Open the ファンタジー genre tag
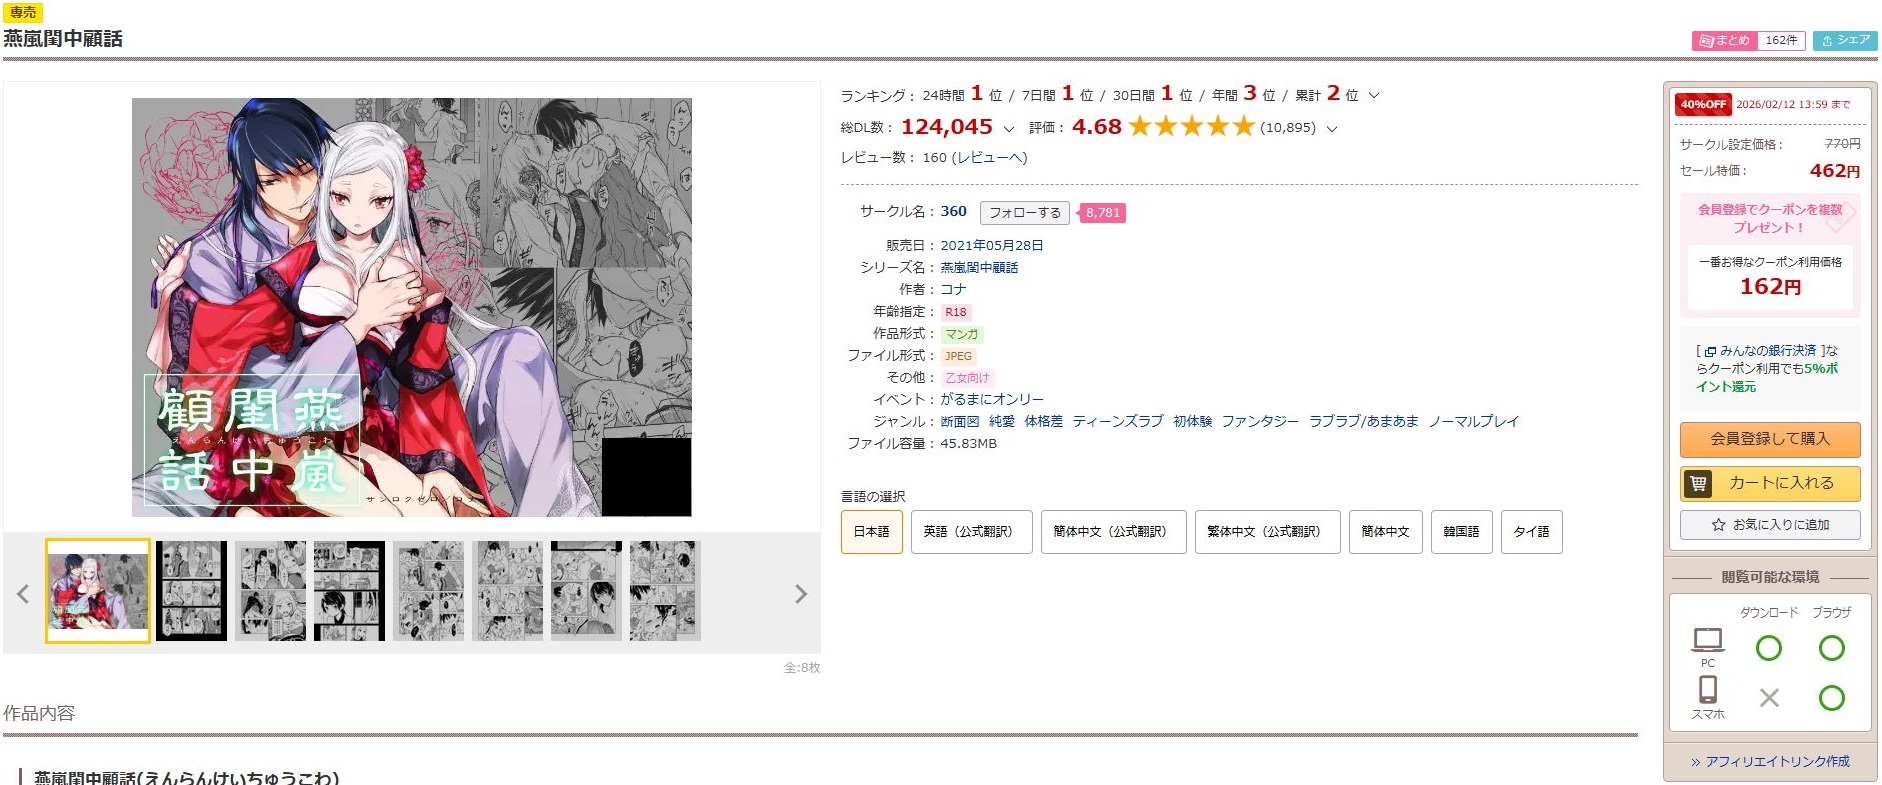 point(1260,422)
